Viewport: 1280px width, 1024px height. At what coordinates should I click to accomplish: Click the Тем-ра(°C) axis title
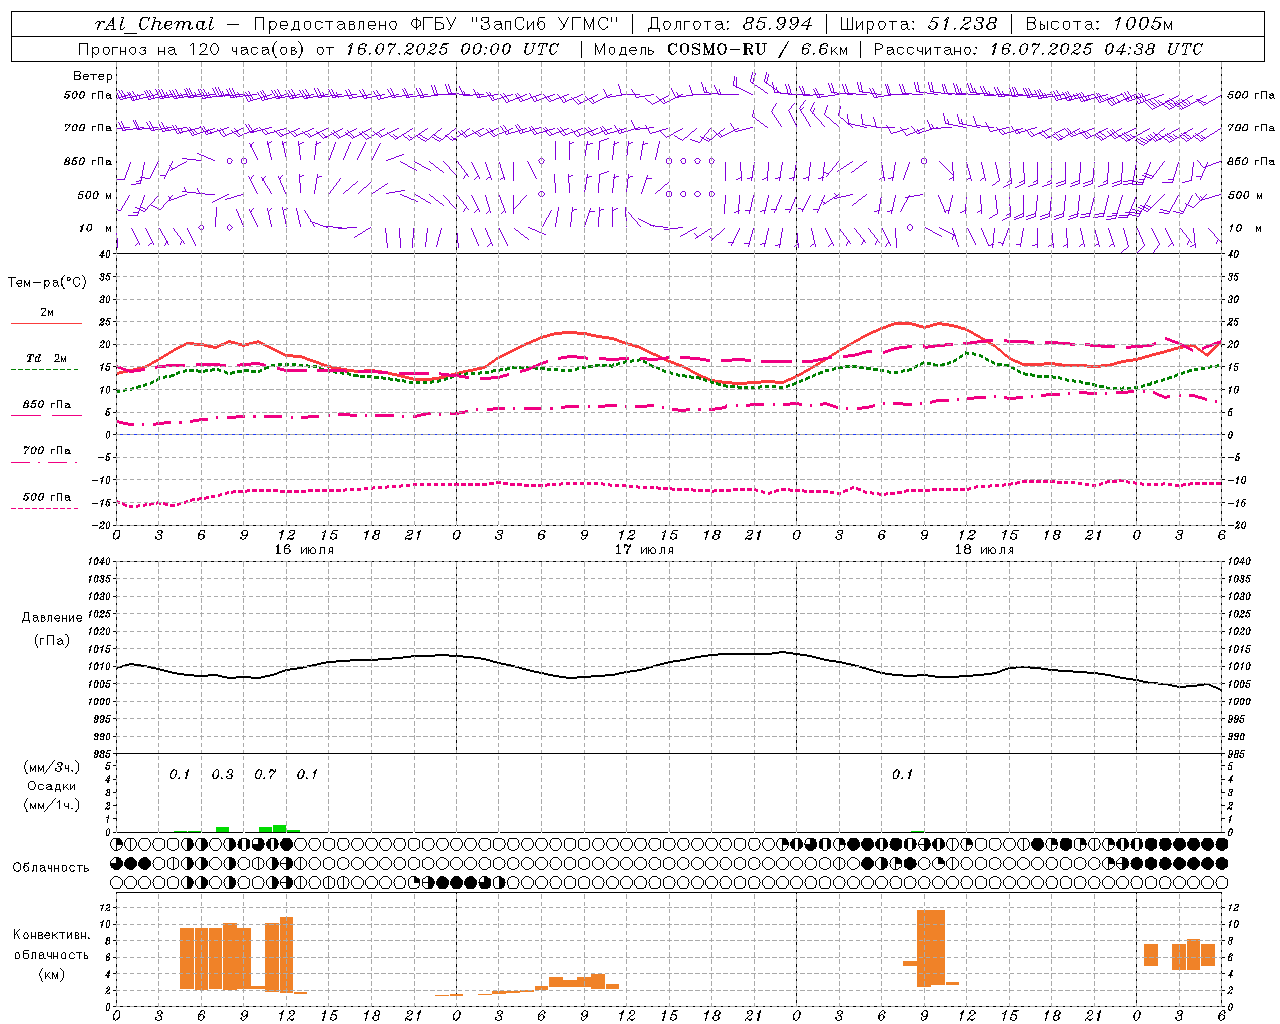click(x=47, y=283)
